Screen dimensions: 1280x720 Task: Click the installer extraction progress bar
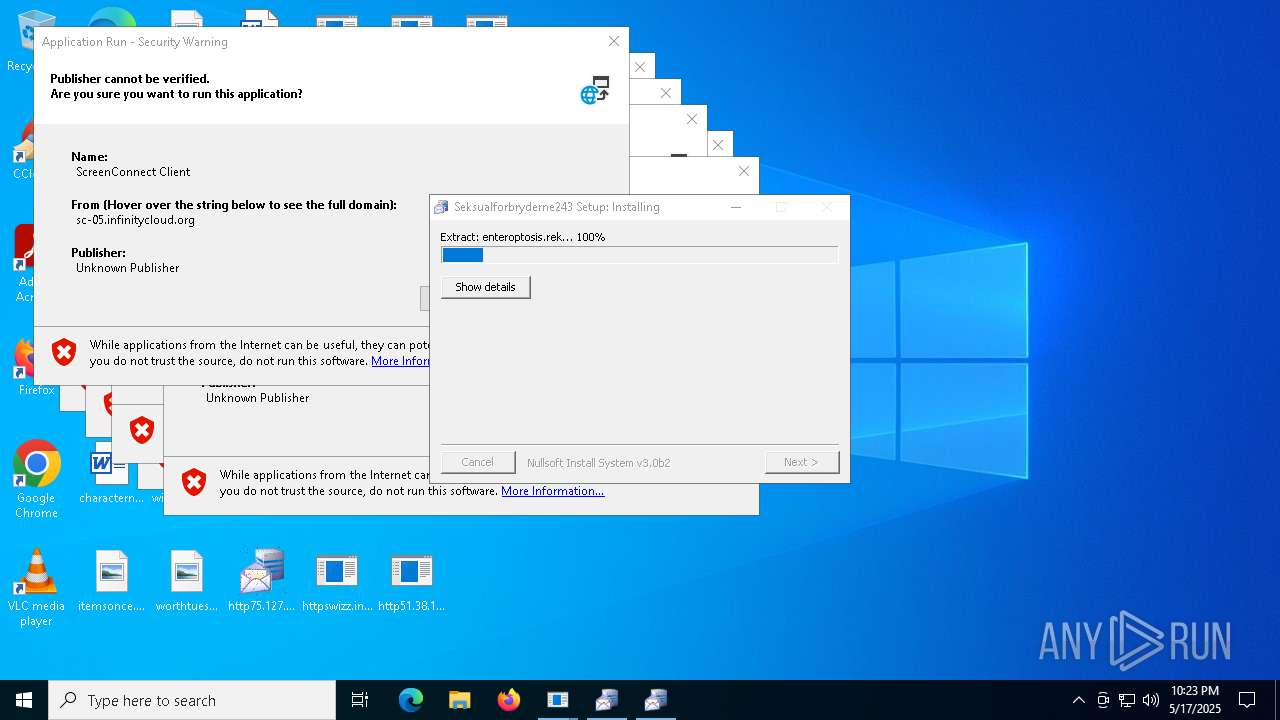tap(639, 255)
